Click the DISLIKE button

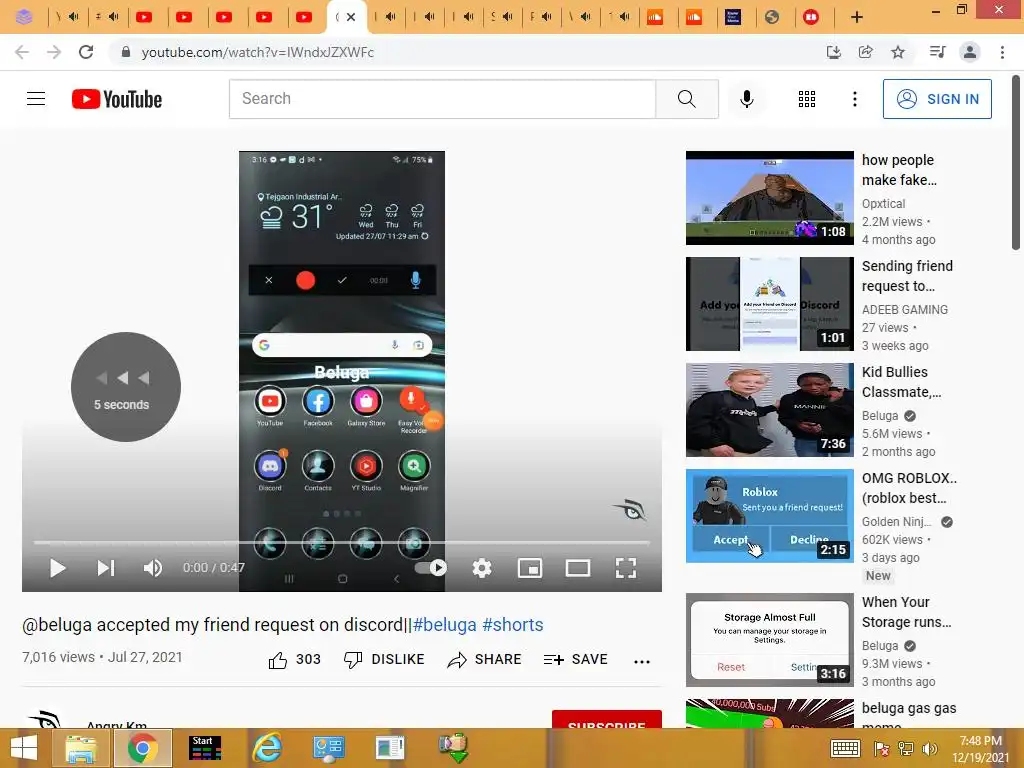384,660
